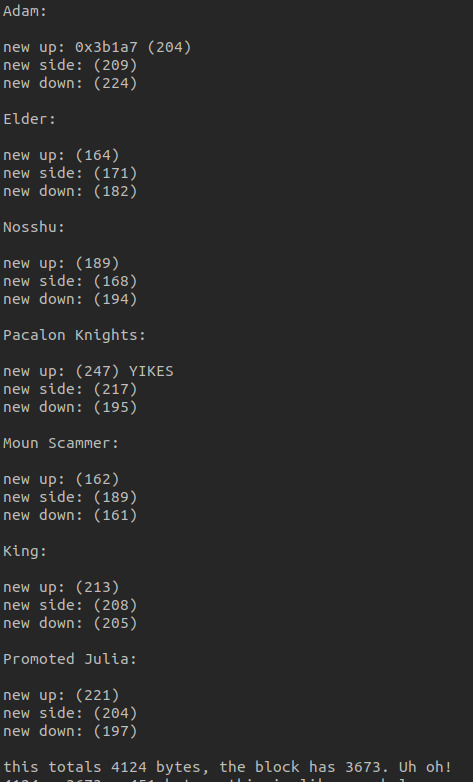The image size is (473, 782).
Task: Click Nosshu's 'new side: (168)' line
Action: tap(70, 281)
